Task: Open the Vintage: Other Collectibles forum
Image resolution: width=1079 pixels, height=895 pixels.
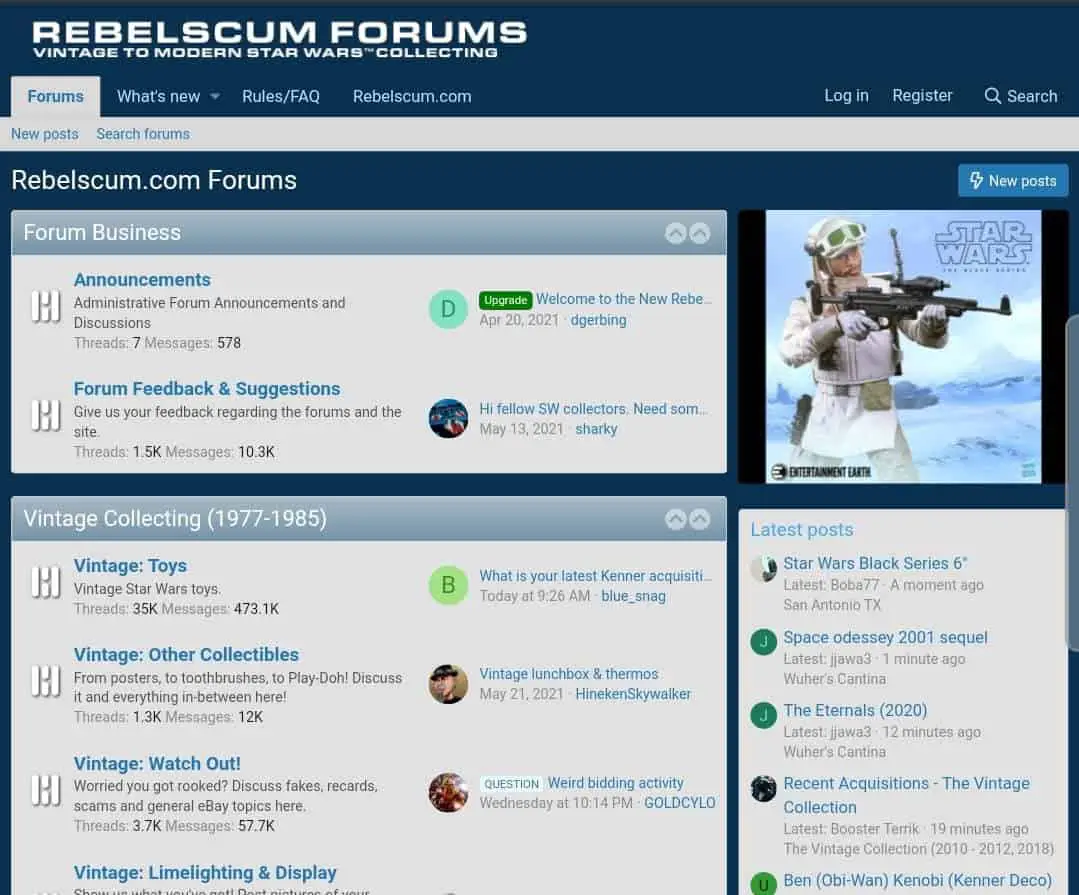Action: (x=186, y=654)
